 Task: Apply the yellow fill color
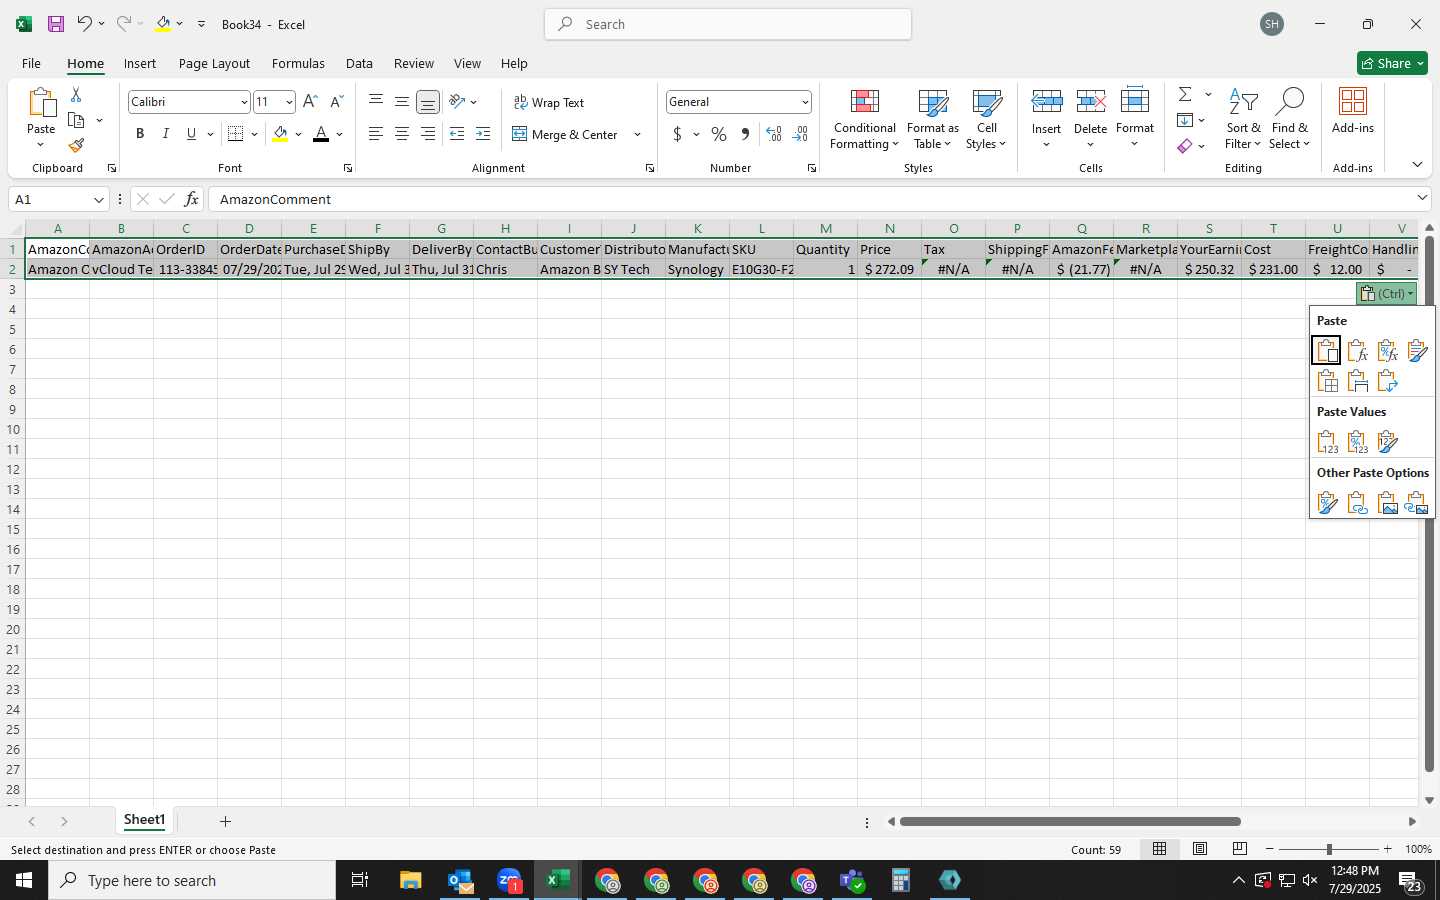point(280,134)
